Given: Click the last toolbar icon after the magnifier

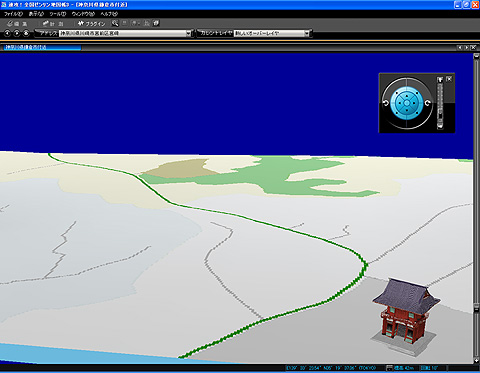Looking at the screenshot, I should click(x=156, y=23).
